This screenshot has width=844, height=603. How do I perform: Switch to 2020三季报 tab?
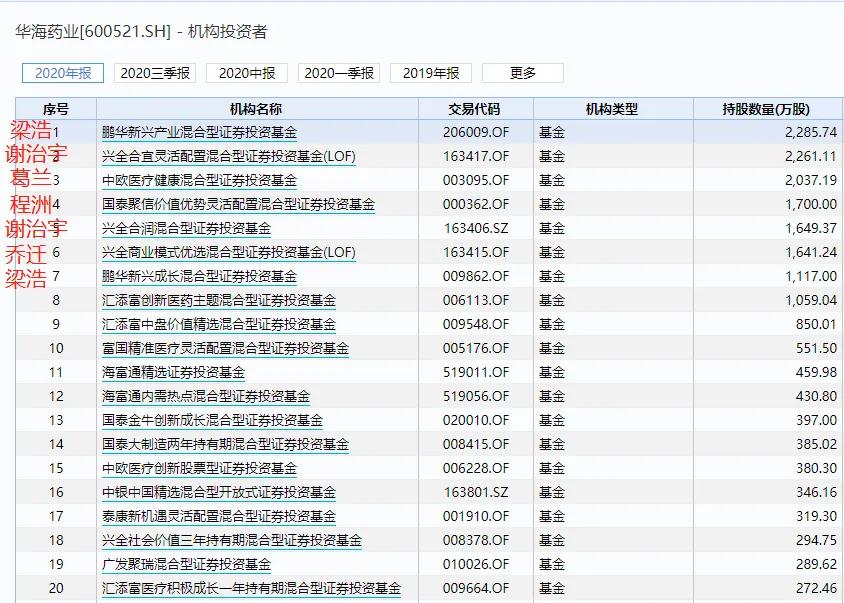coord(155,73)
